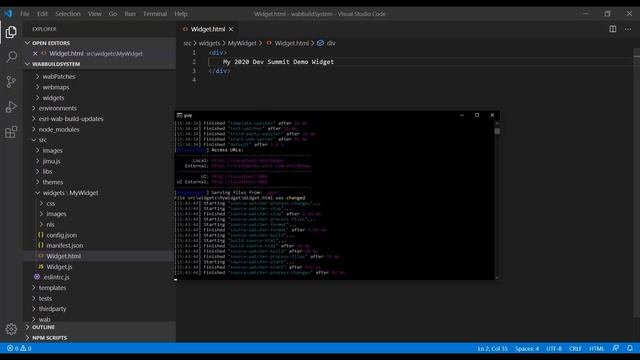Collapse the widgets \ MyWidget folder
Image resolution: width=640 pixels, height=360 pixels.
tap(70, 193)
